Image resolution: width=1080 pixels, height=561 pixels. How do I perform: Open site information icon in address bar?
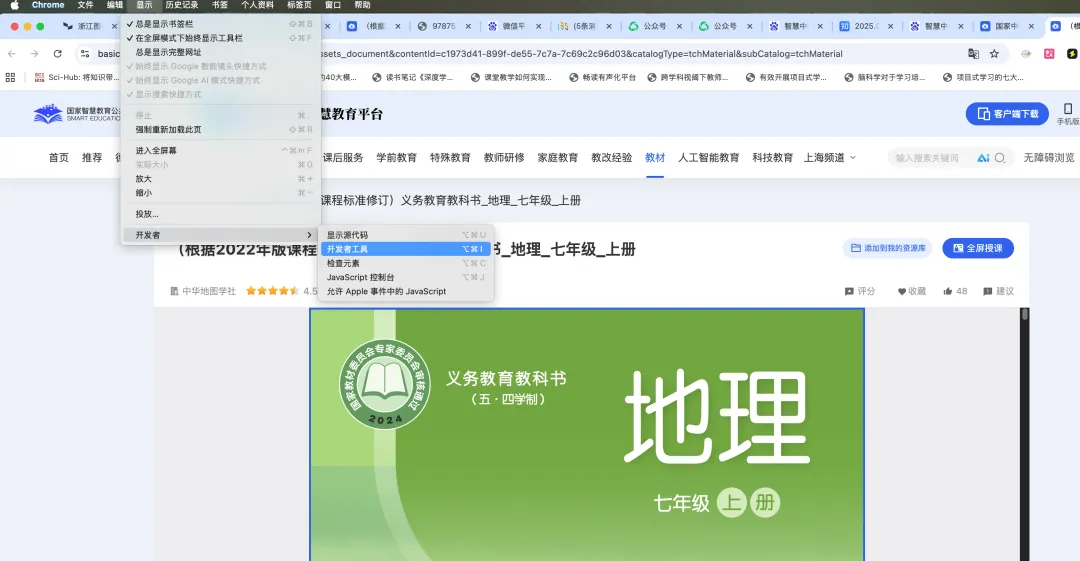coord(85,54)
